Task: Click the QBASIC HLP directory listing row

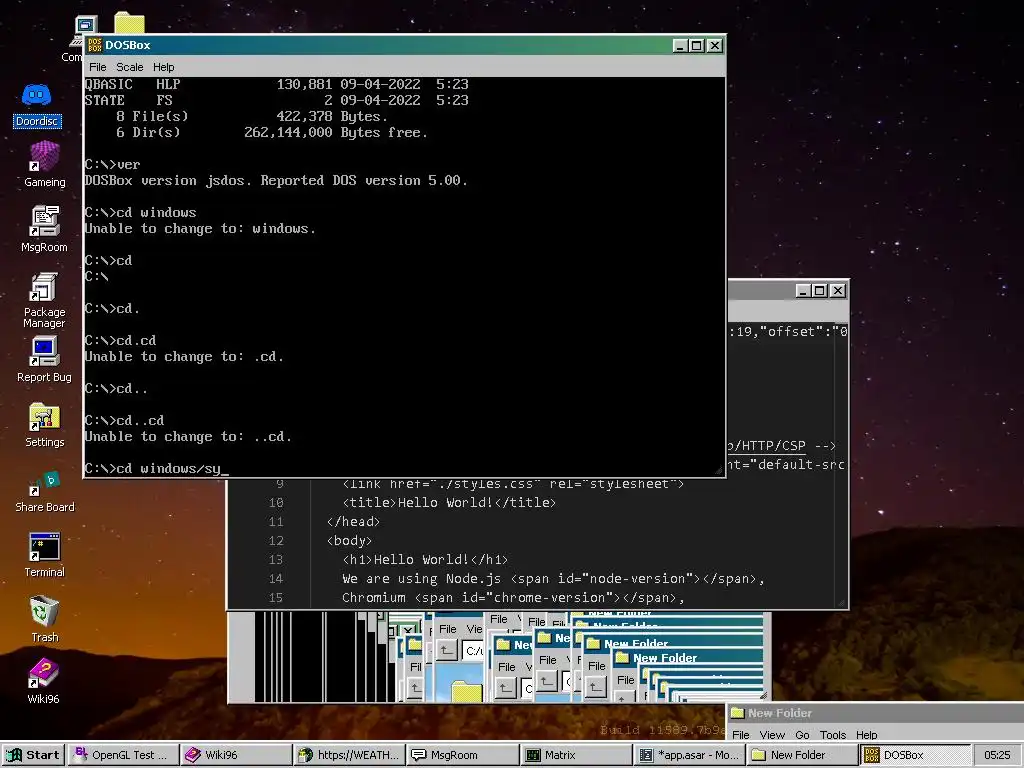Action: [276, 84]
